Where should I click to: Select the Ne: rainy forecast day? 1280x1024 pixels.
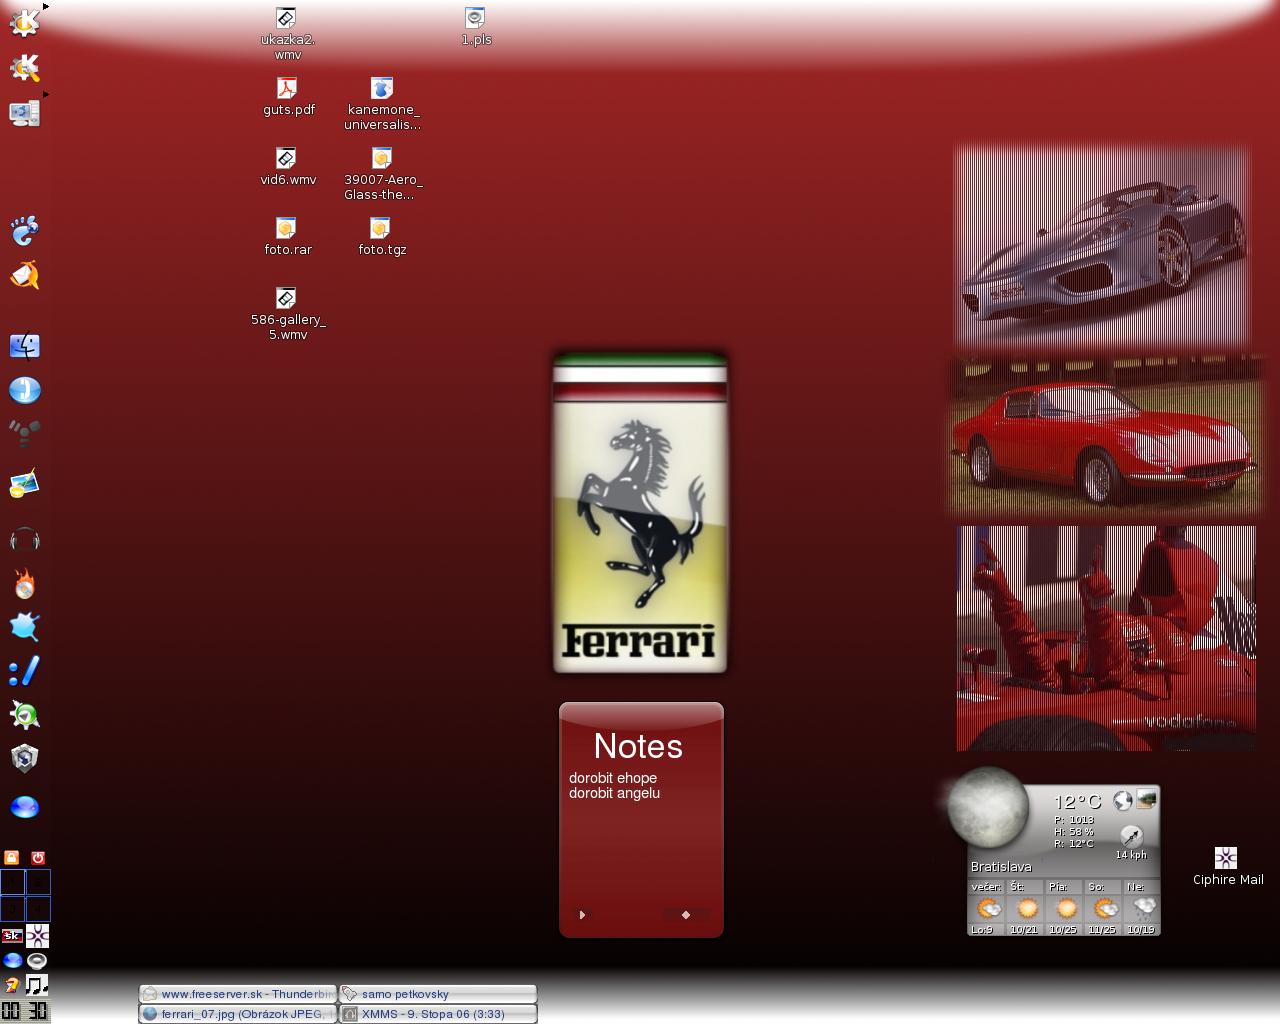tap(1143, 908)
